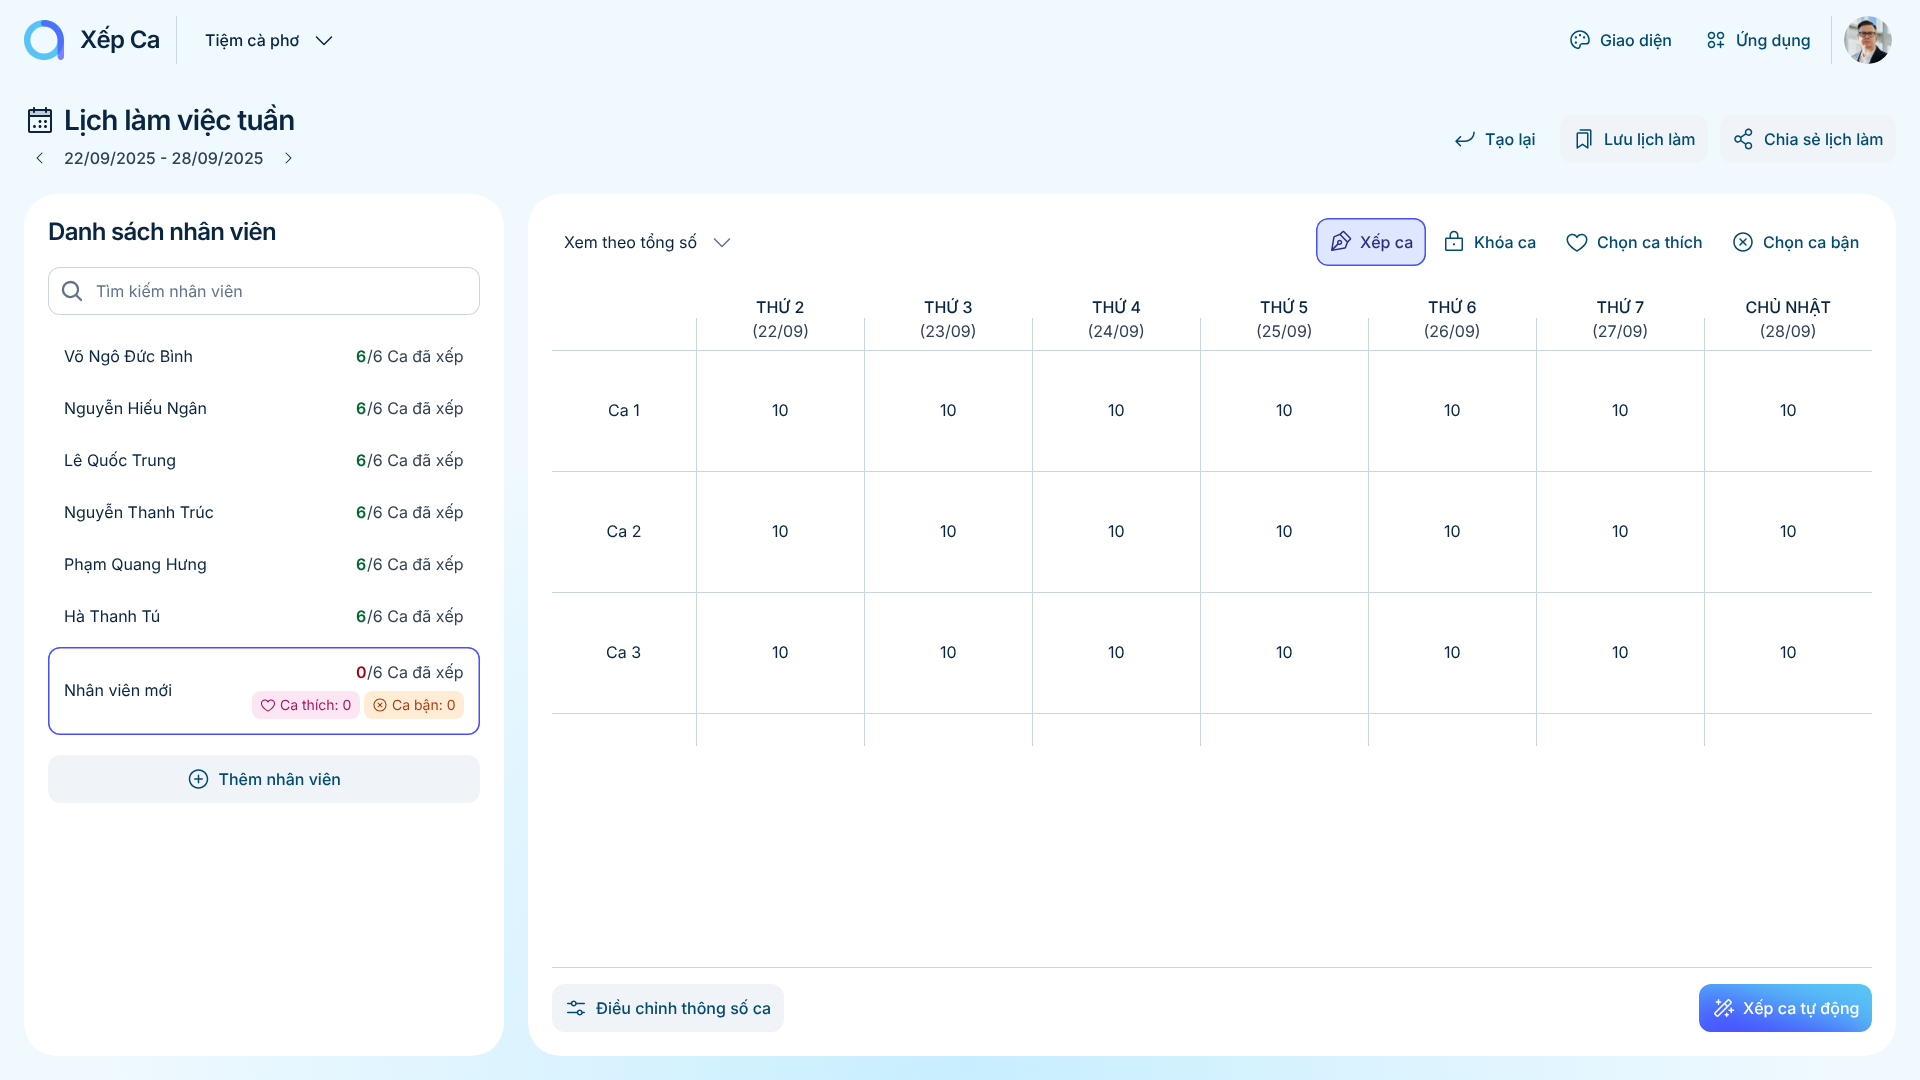
Task: Click the Xếp Ca logo icon
Action: (x=44, y=40)
